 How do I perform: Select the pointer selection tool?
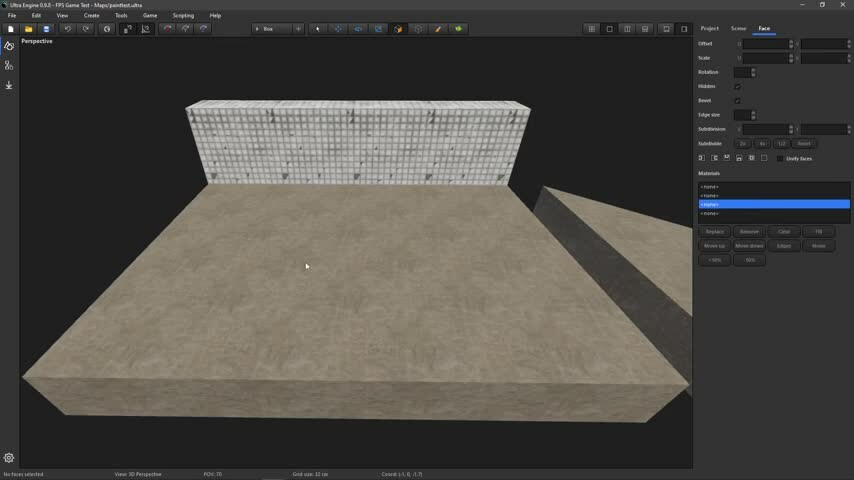pyautogui.click(x=318, y=29)
